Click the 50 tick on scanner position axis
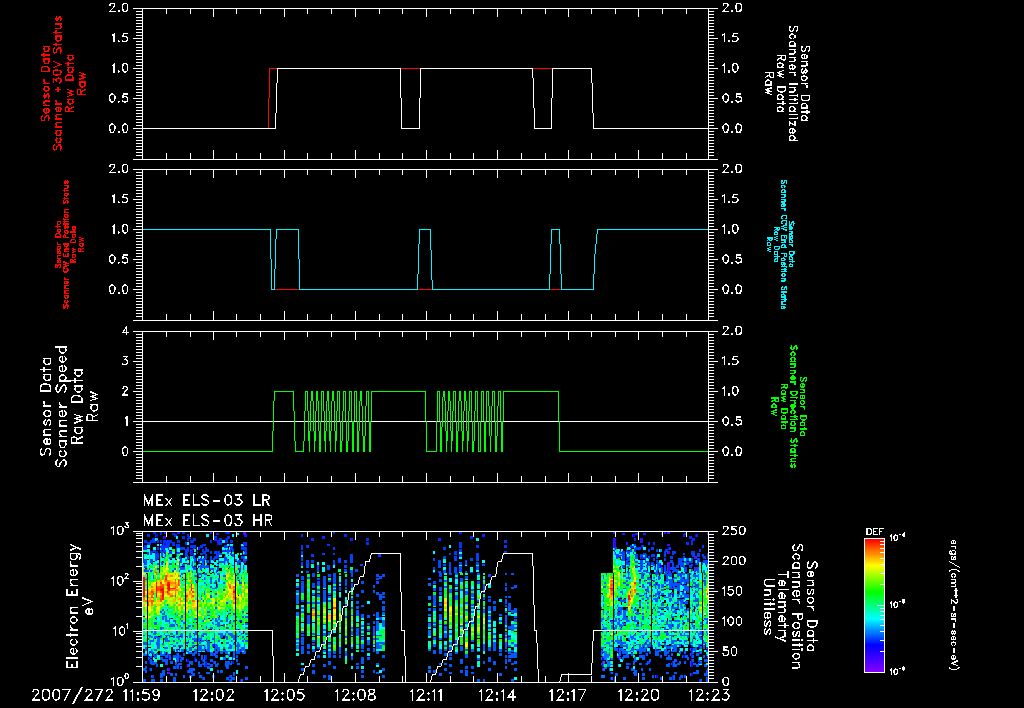Image resolution: width=1024 pixels, height=708 pixels. pyautogui.click(x=729, y=651)
